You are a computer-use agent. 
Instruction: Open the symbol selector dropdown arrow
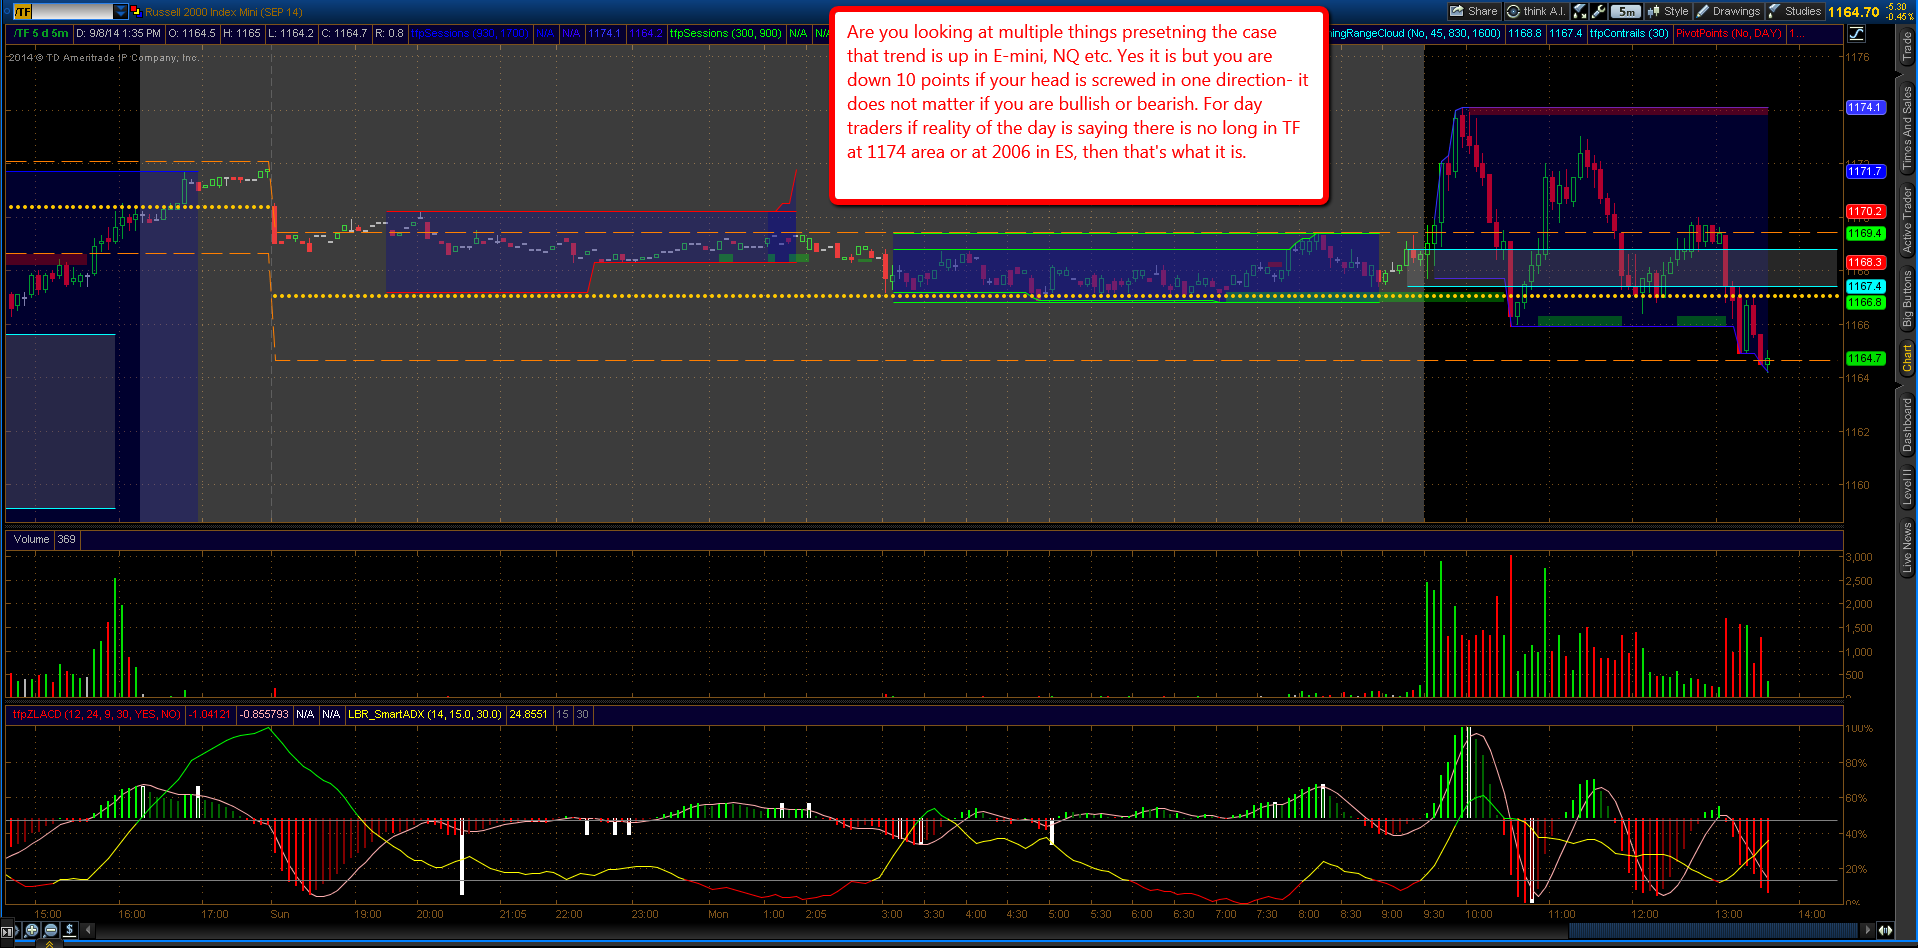[x=121, y=11]
